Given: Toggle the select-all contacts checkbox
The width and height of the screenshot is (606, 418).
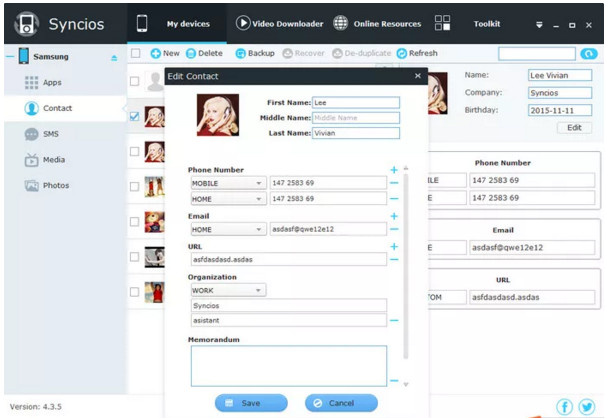Looking at the screenshot, I should (136, 53).
